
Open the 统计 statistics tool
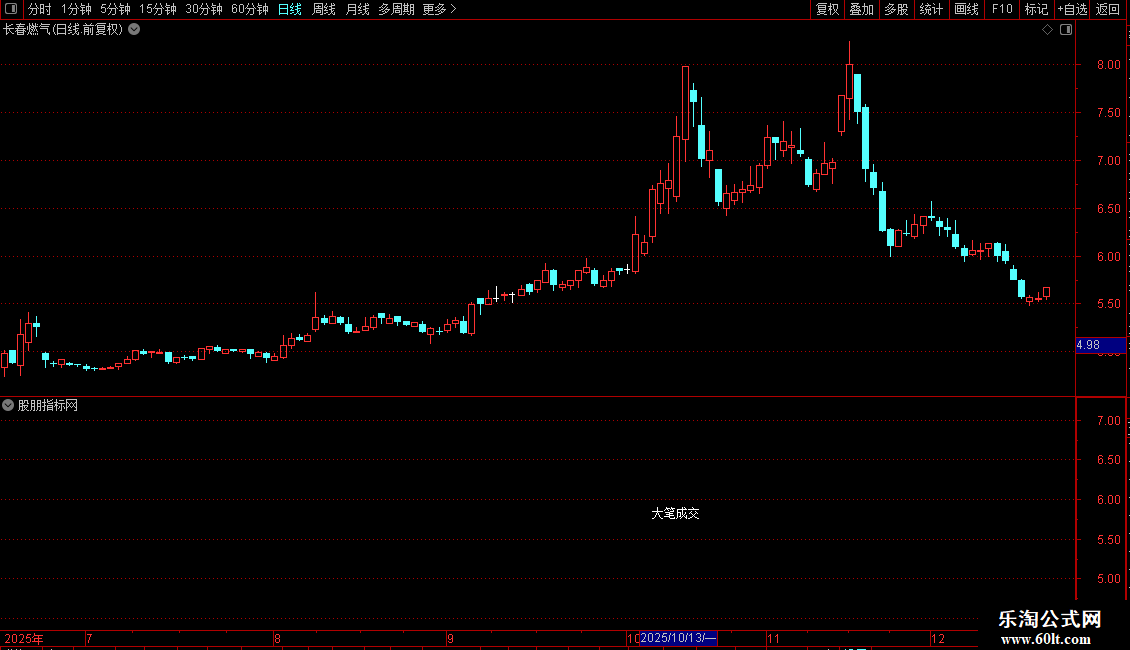point(931,9)
